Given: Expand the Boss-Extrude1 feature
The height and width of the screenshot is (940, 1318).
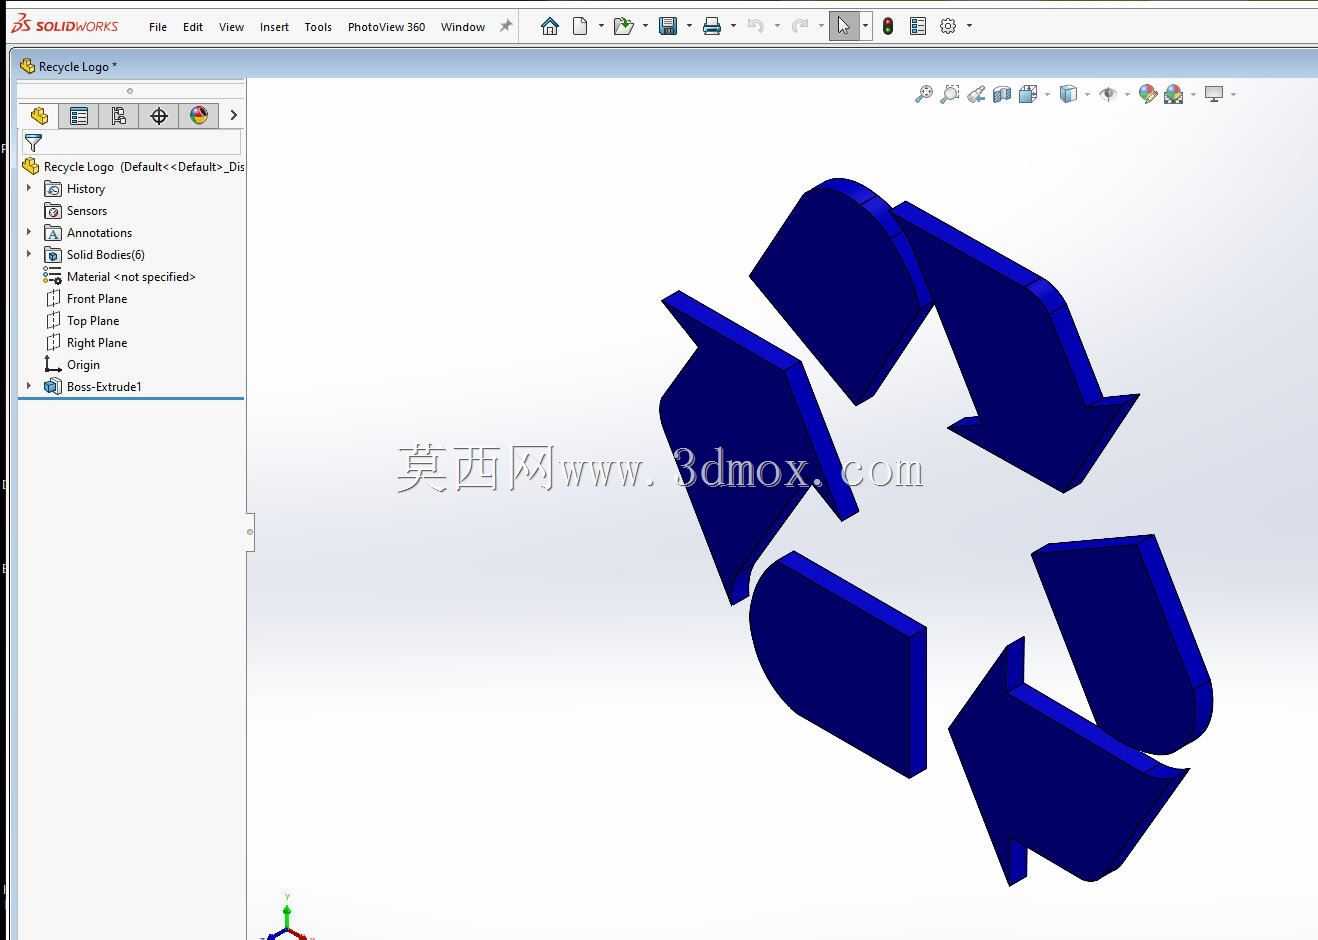Looking at the screenshot, I should coord(29,386).
